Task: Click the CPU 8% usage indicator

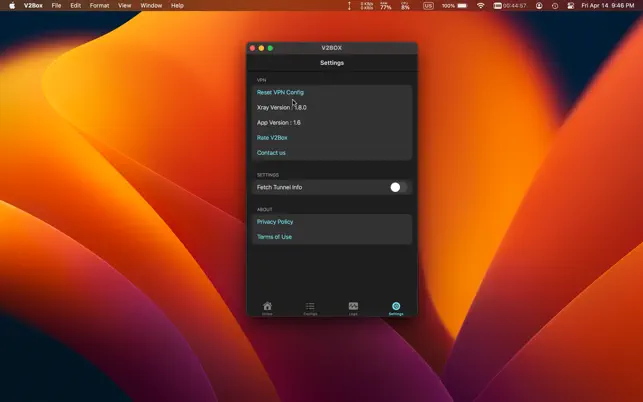Action: [x=405, y=6]
